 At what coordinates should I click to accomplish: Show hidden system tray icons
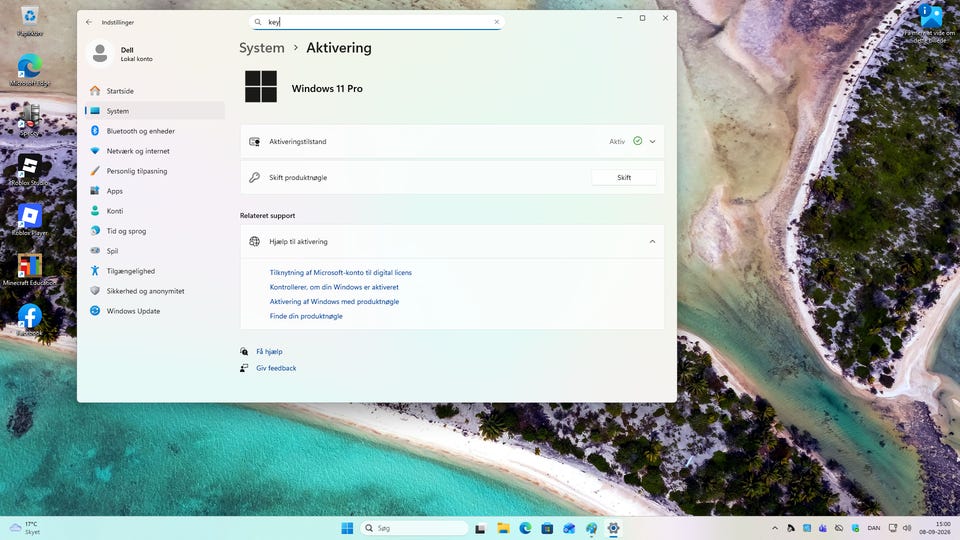(774, 528)
